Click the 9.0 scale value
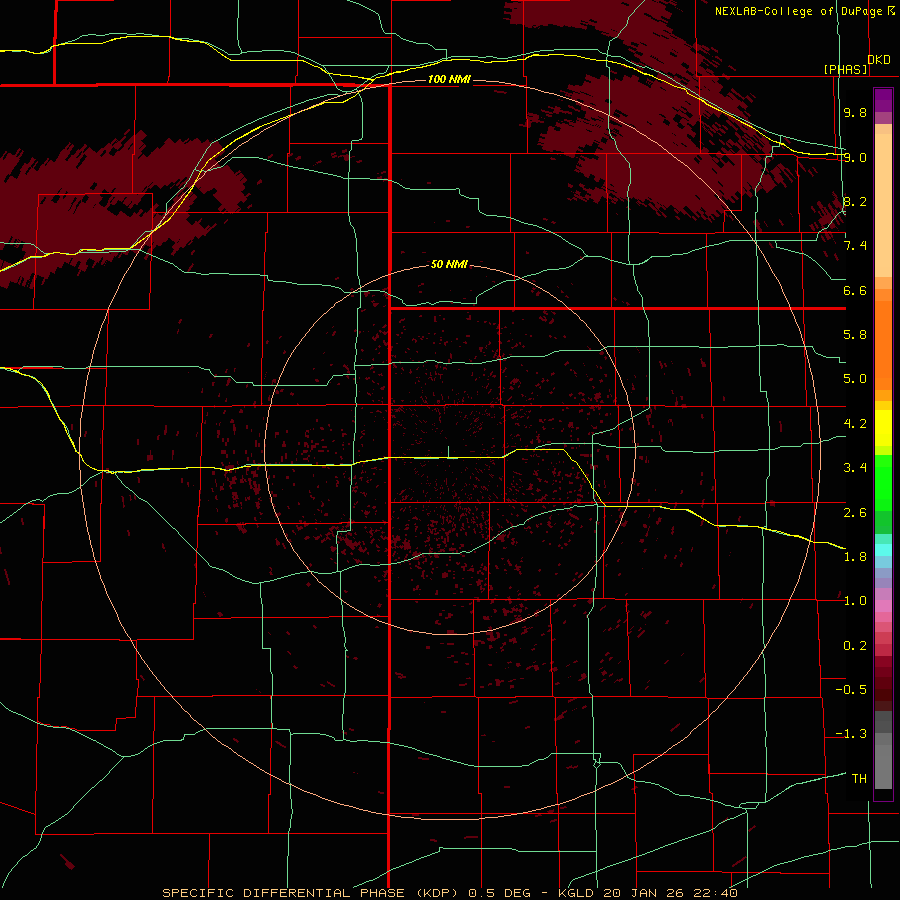Viewport: 900px width, 900px height. click(x=855, y=157)
